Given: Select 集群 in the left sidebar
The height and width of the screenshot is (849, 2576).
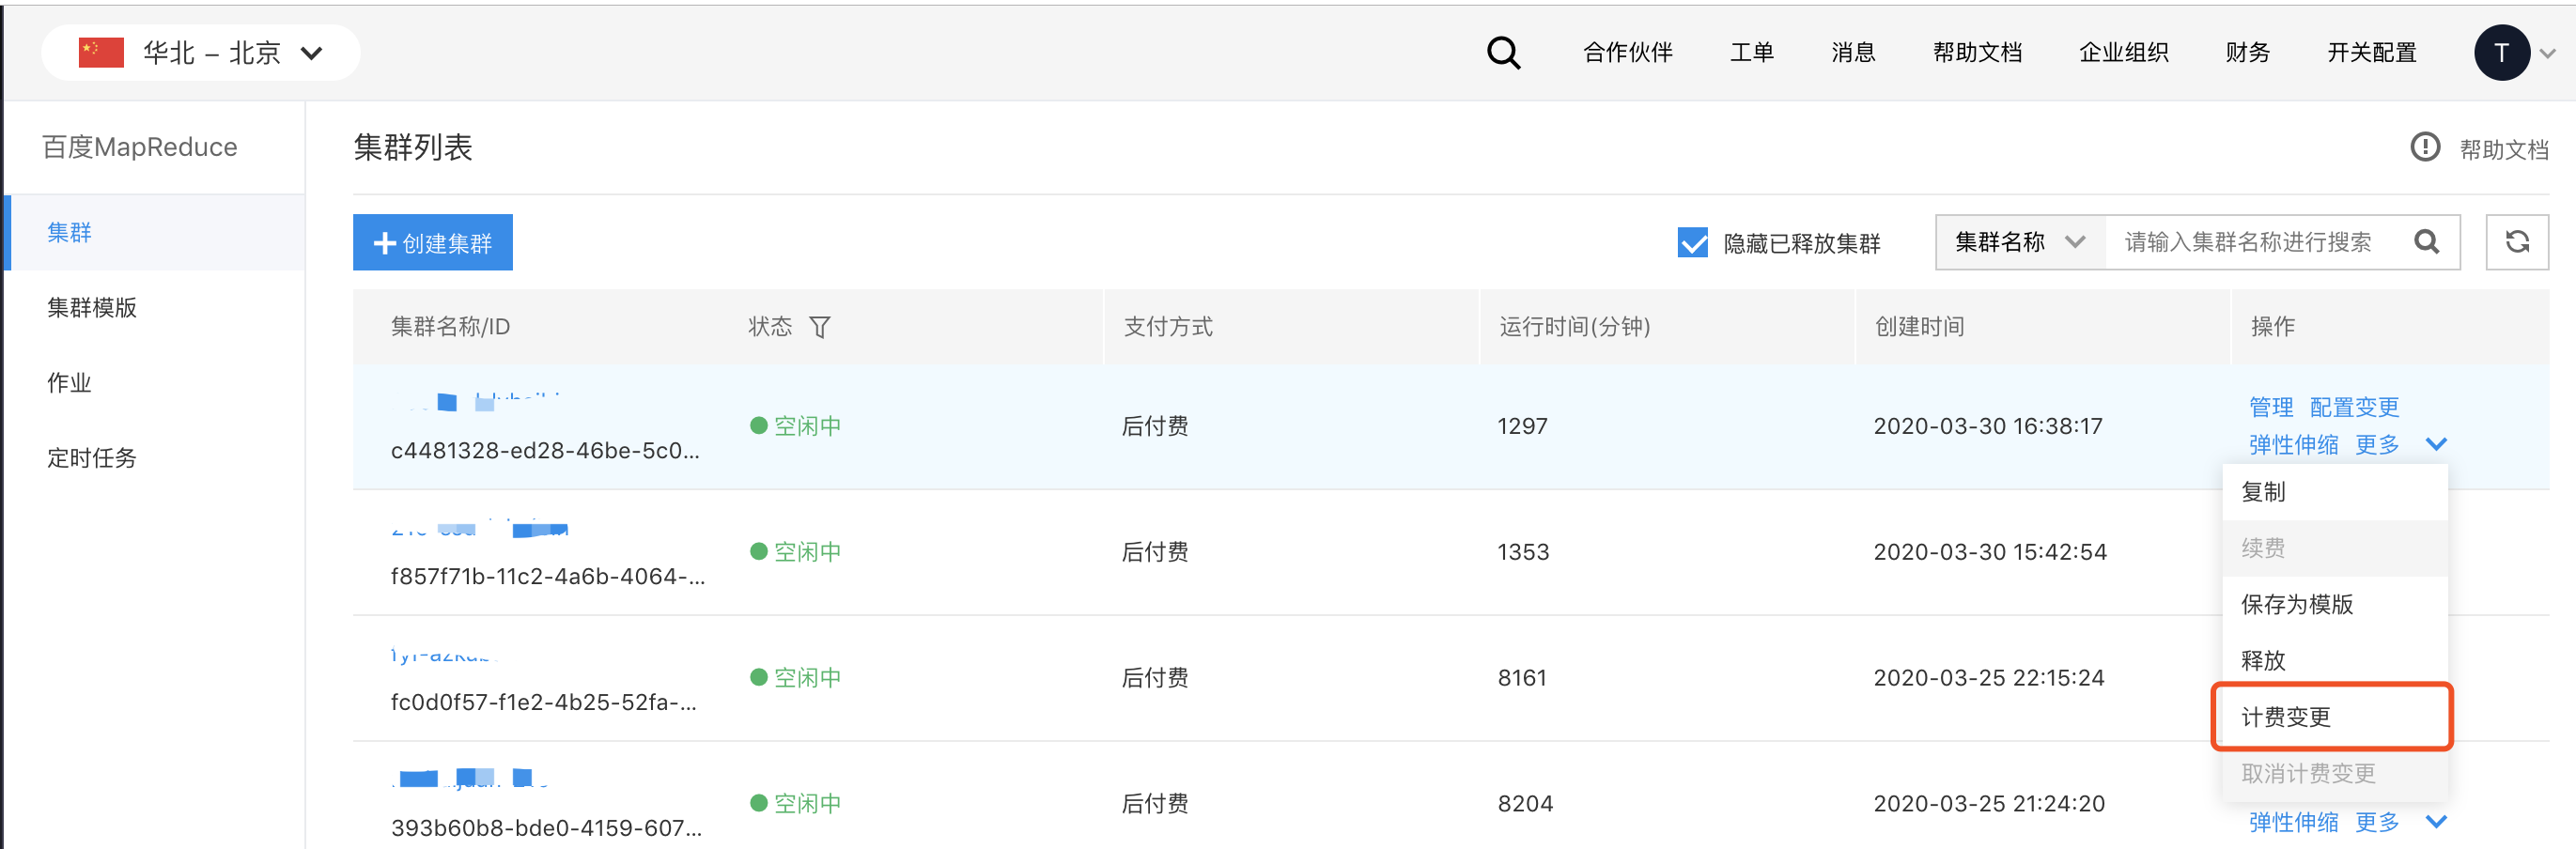Looking at the screenshot, I should [156, 232].
